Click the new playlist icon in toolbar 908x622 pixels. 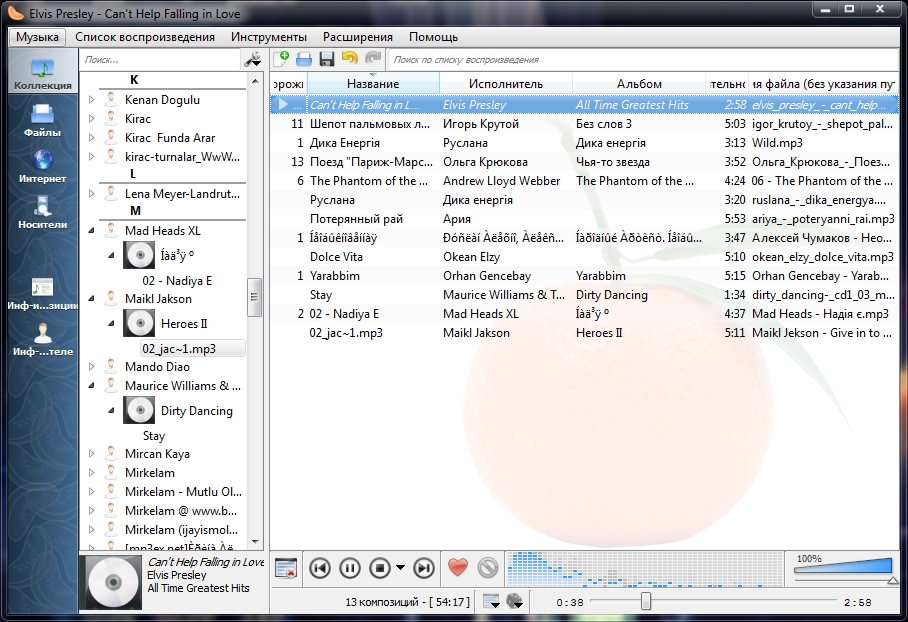pos(282,60)
